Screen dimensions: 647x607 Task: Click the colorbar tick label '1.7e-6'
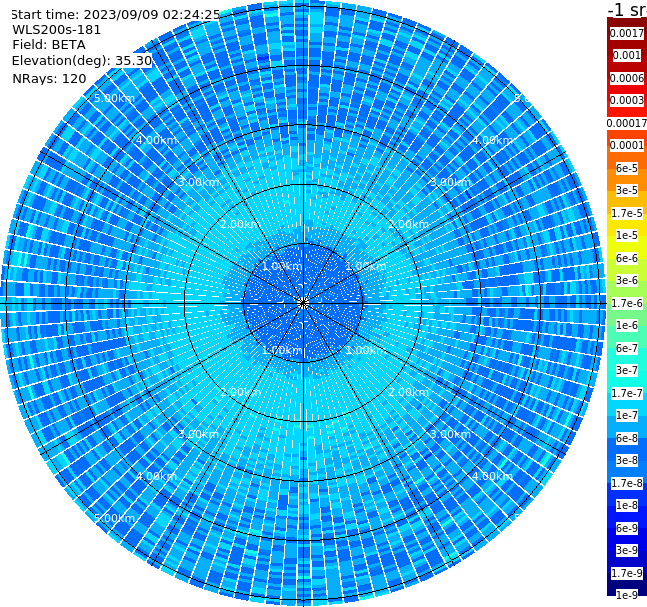[x=627, y=303]
